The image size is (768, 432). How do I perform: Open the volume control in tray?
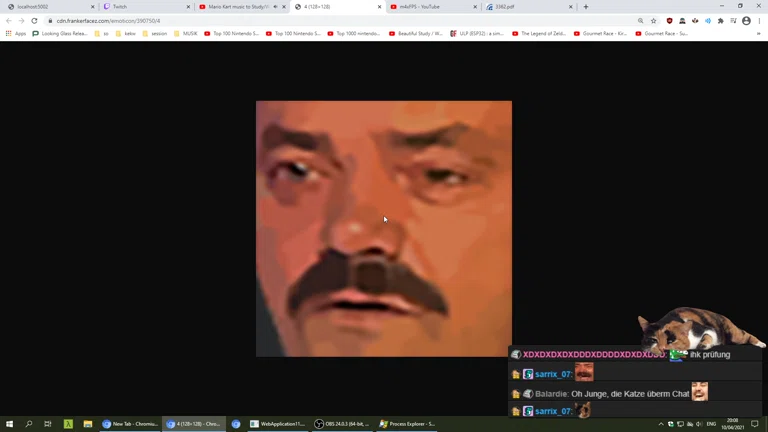[699, 424]
